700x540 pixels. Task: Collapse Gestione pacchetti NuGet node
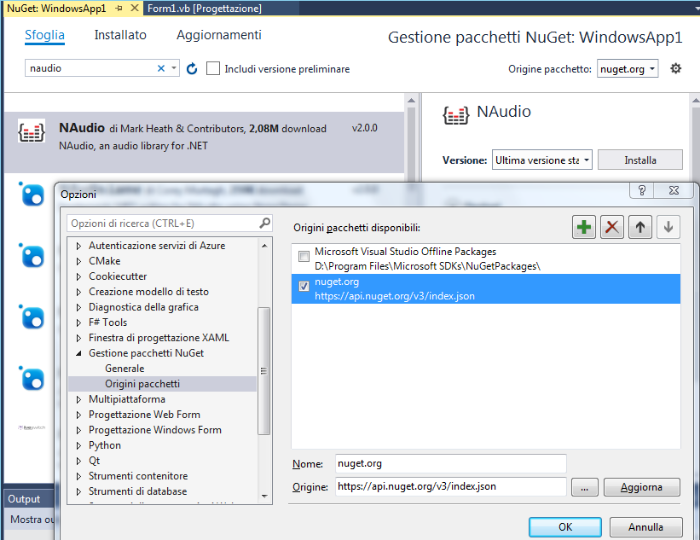tap(79, 353)
